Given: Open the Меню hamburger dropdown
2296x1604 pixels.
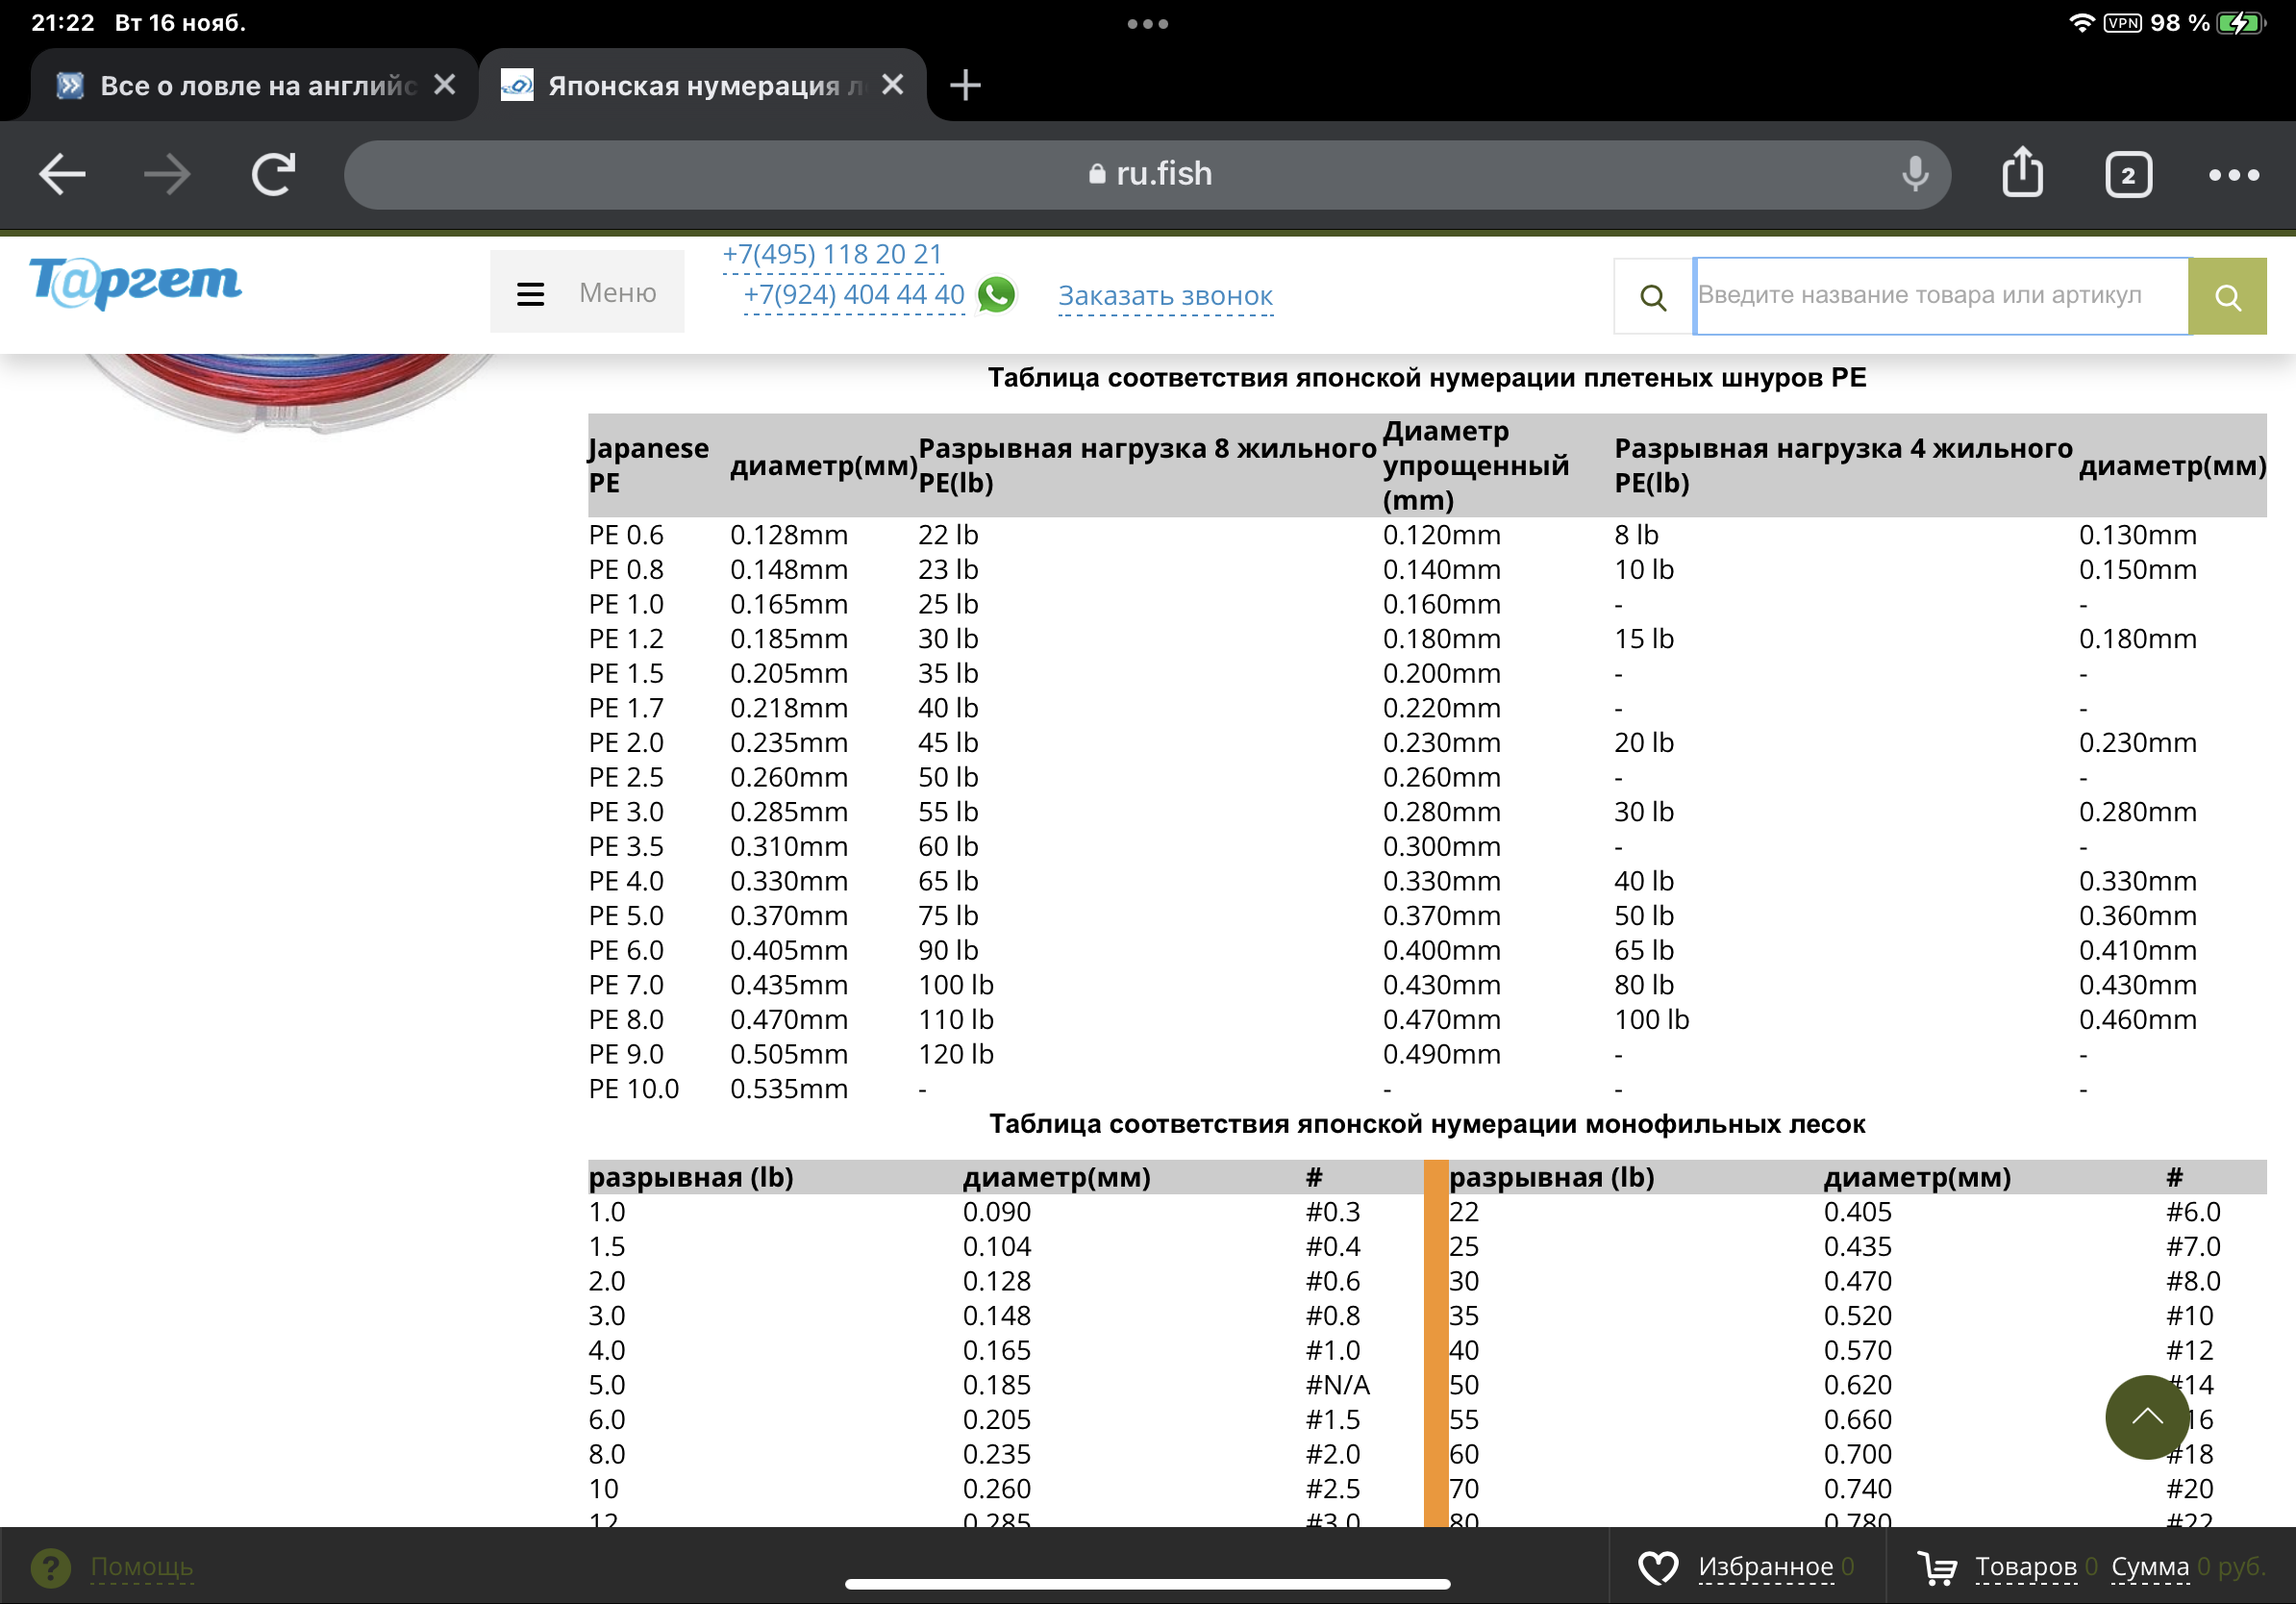Looking at the screenshot, I should (x=587, y=292).
